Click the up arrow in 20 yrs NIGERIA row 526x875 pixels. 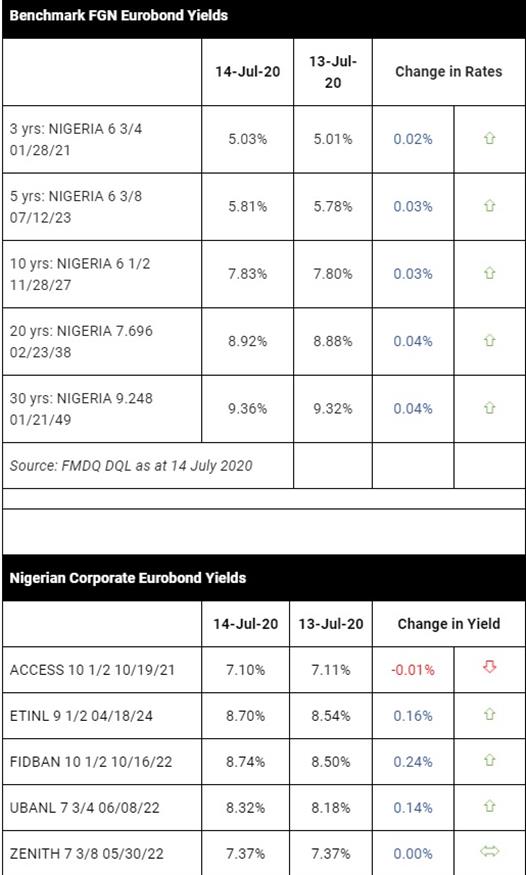pyautogui.click(x=489, y=341)
